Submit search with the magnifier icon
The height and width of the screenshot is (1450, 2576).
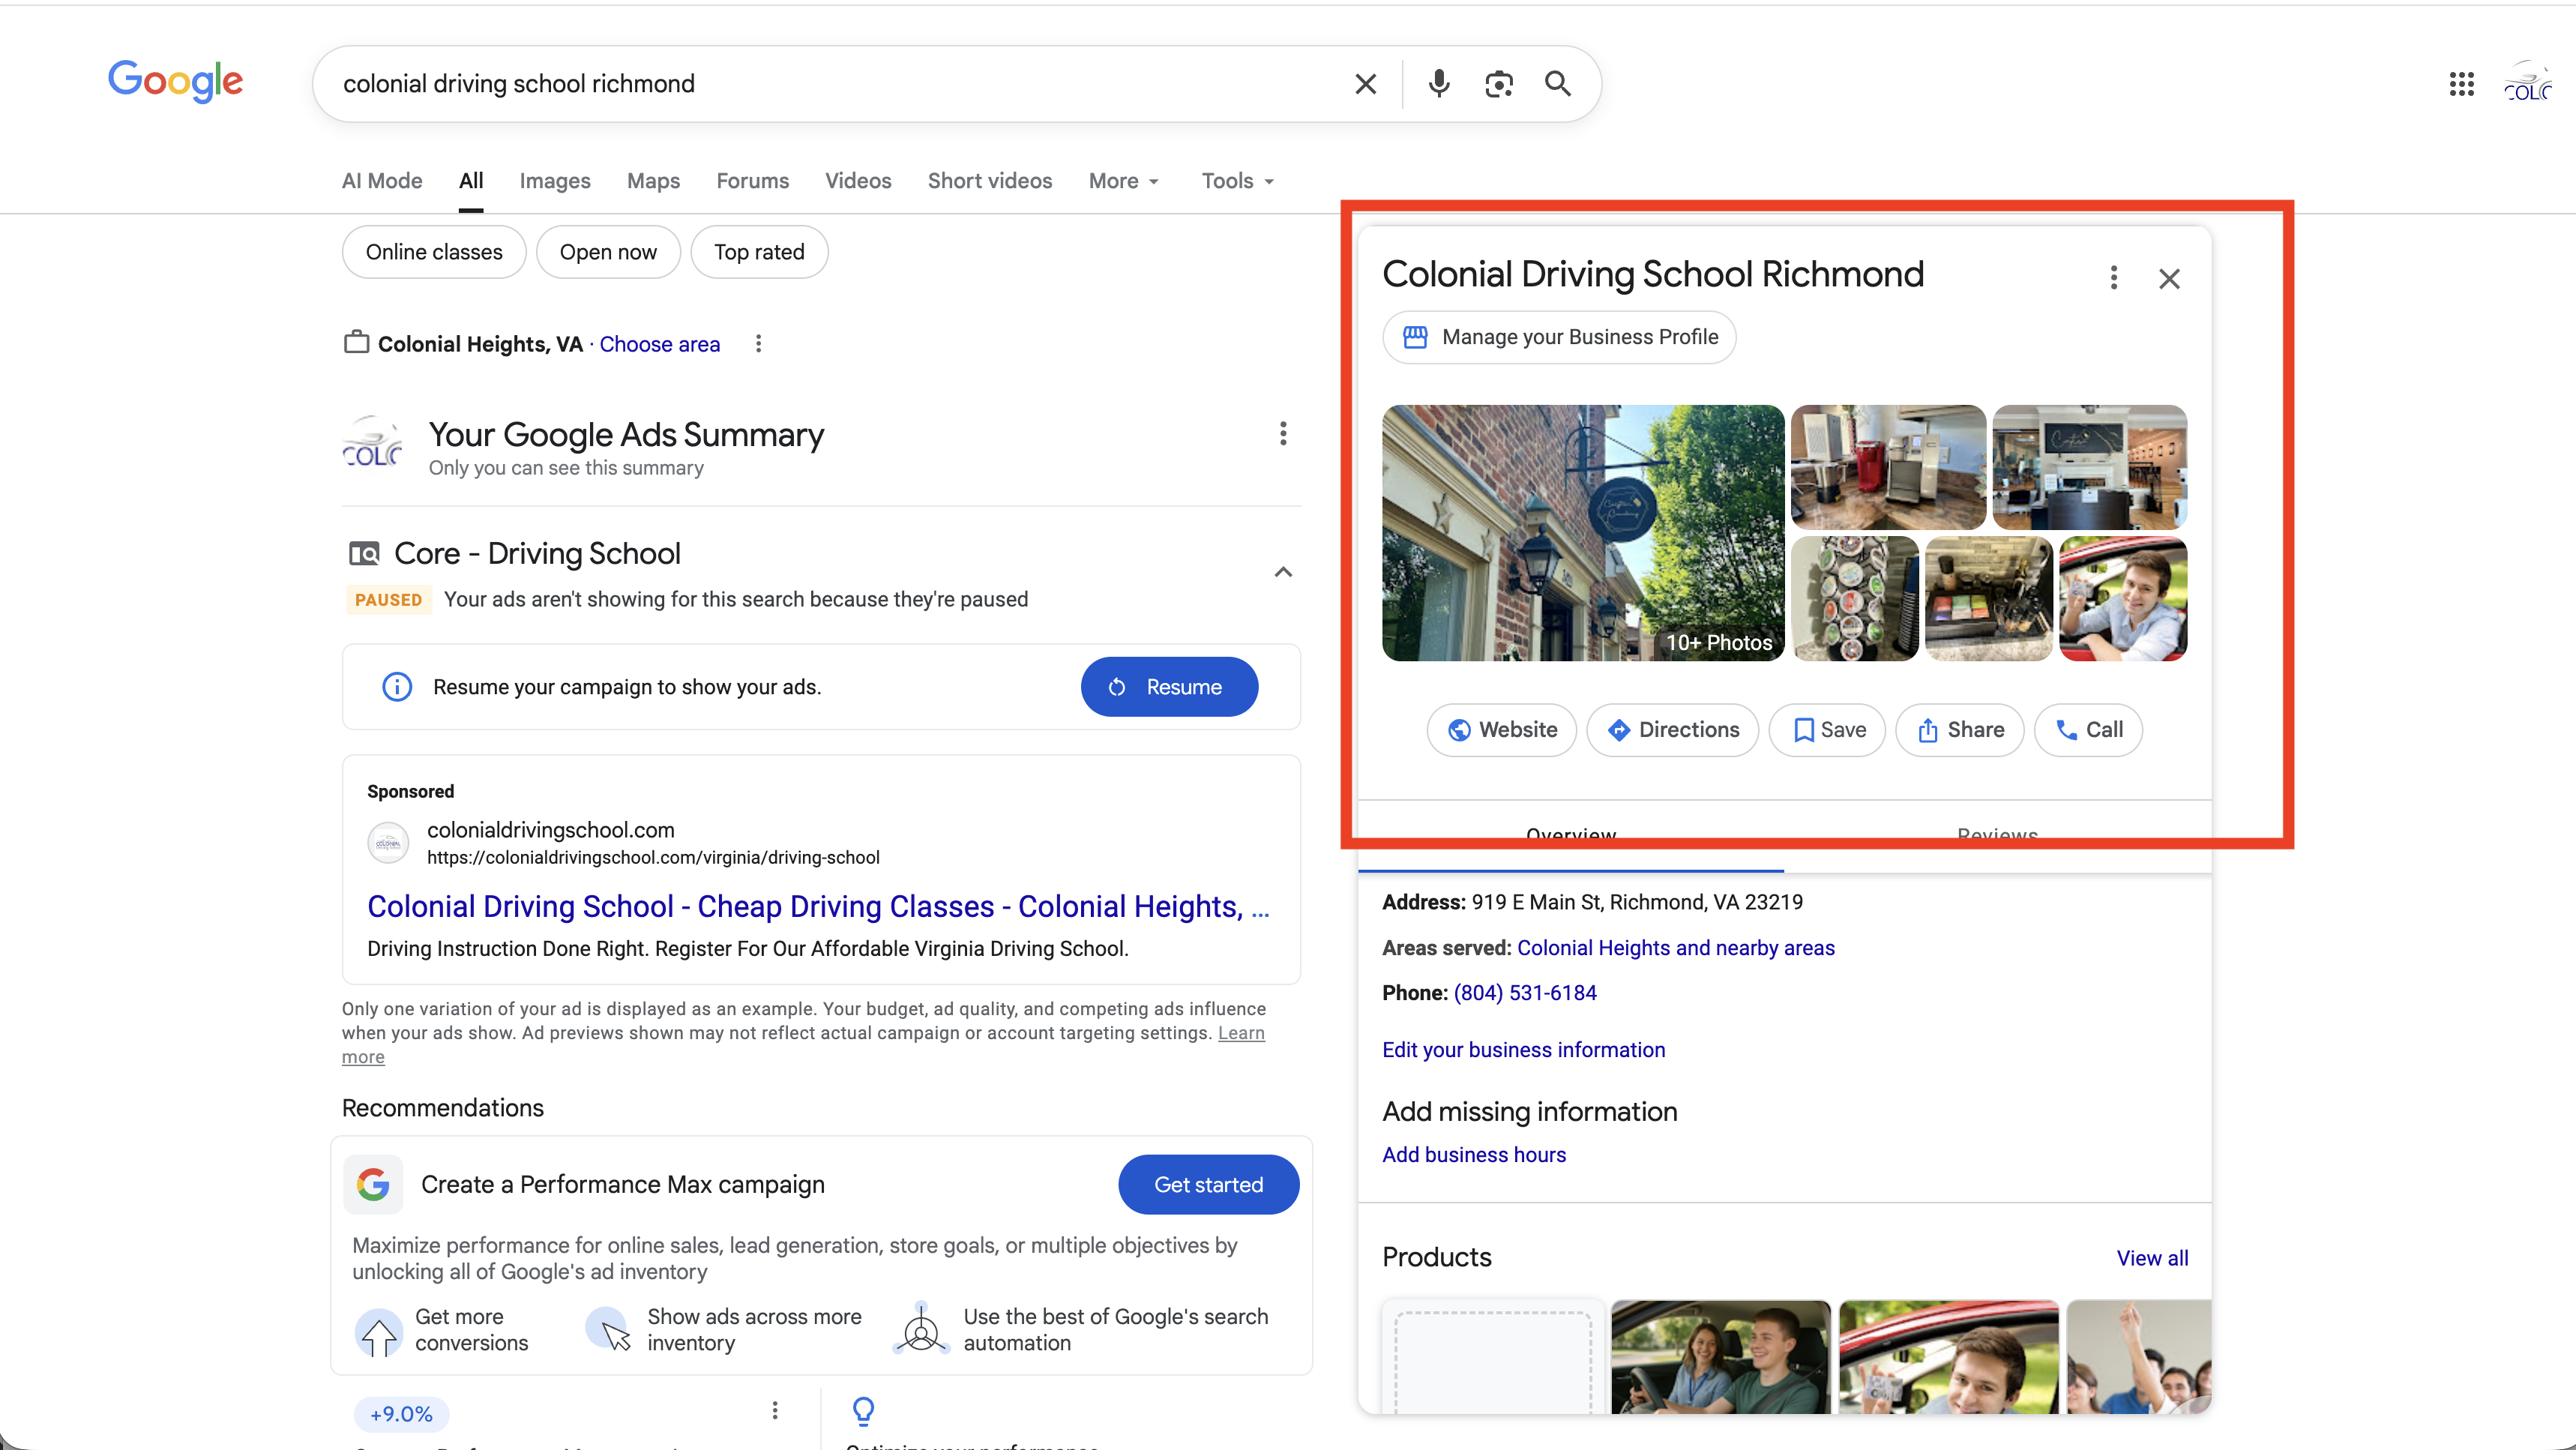1557,84
